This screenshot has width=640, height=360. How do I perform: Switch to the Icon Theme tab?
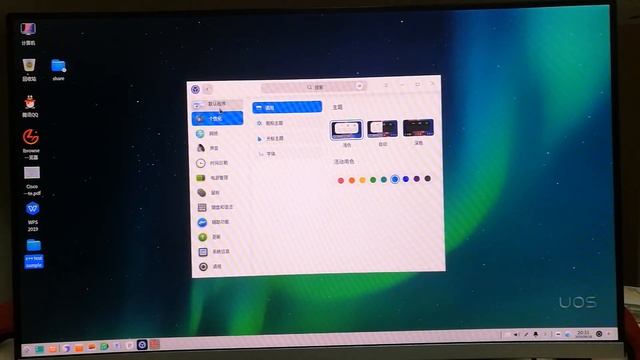tap(287, 123)
